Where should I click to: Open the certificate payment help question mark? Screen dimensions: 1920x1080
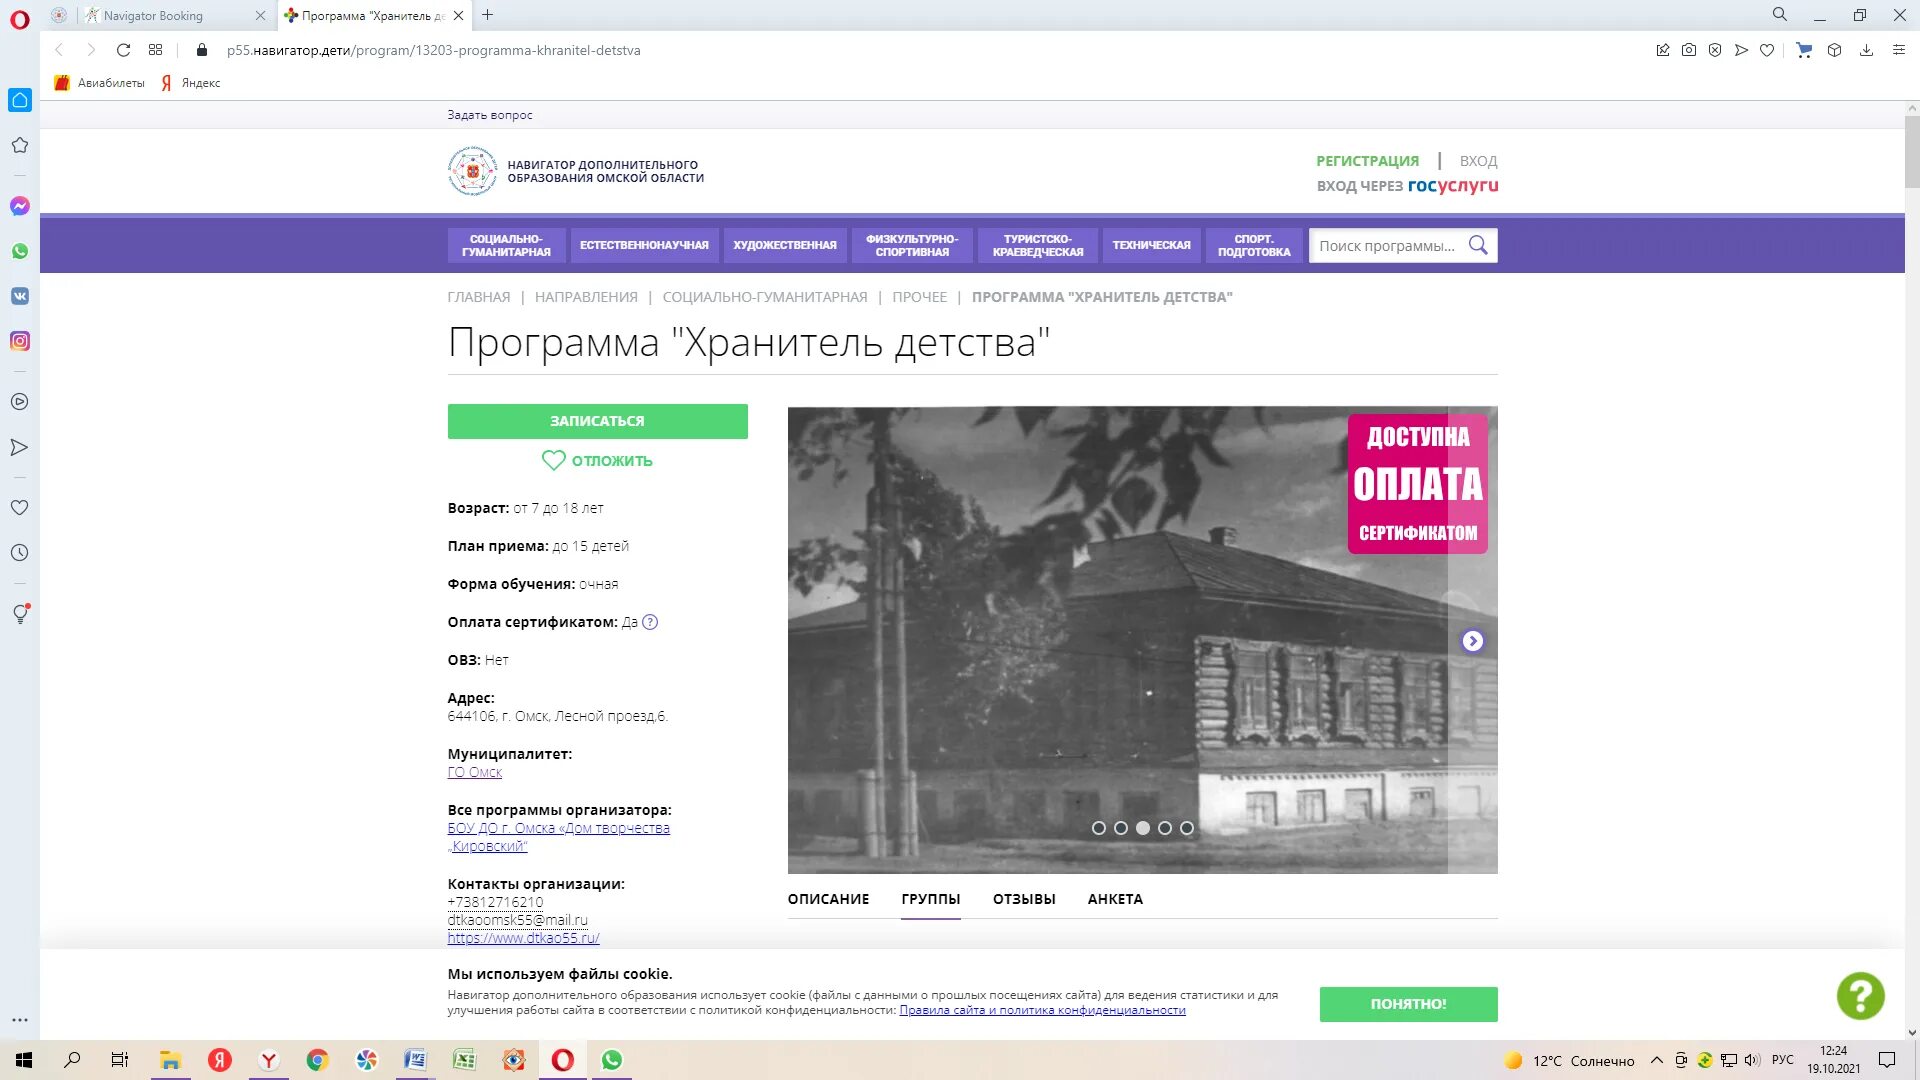pyautogui.click(x=650, y=622)
